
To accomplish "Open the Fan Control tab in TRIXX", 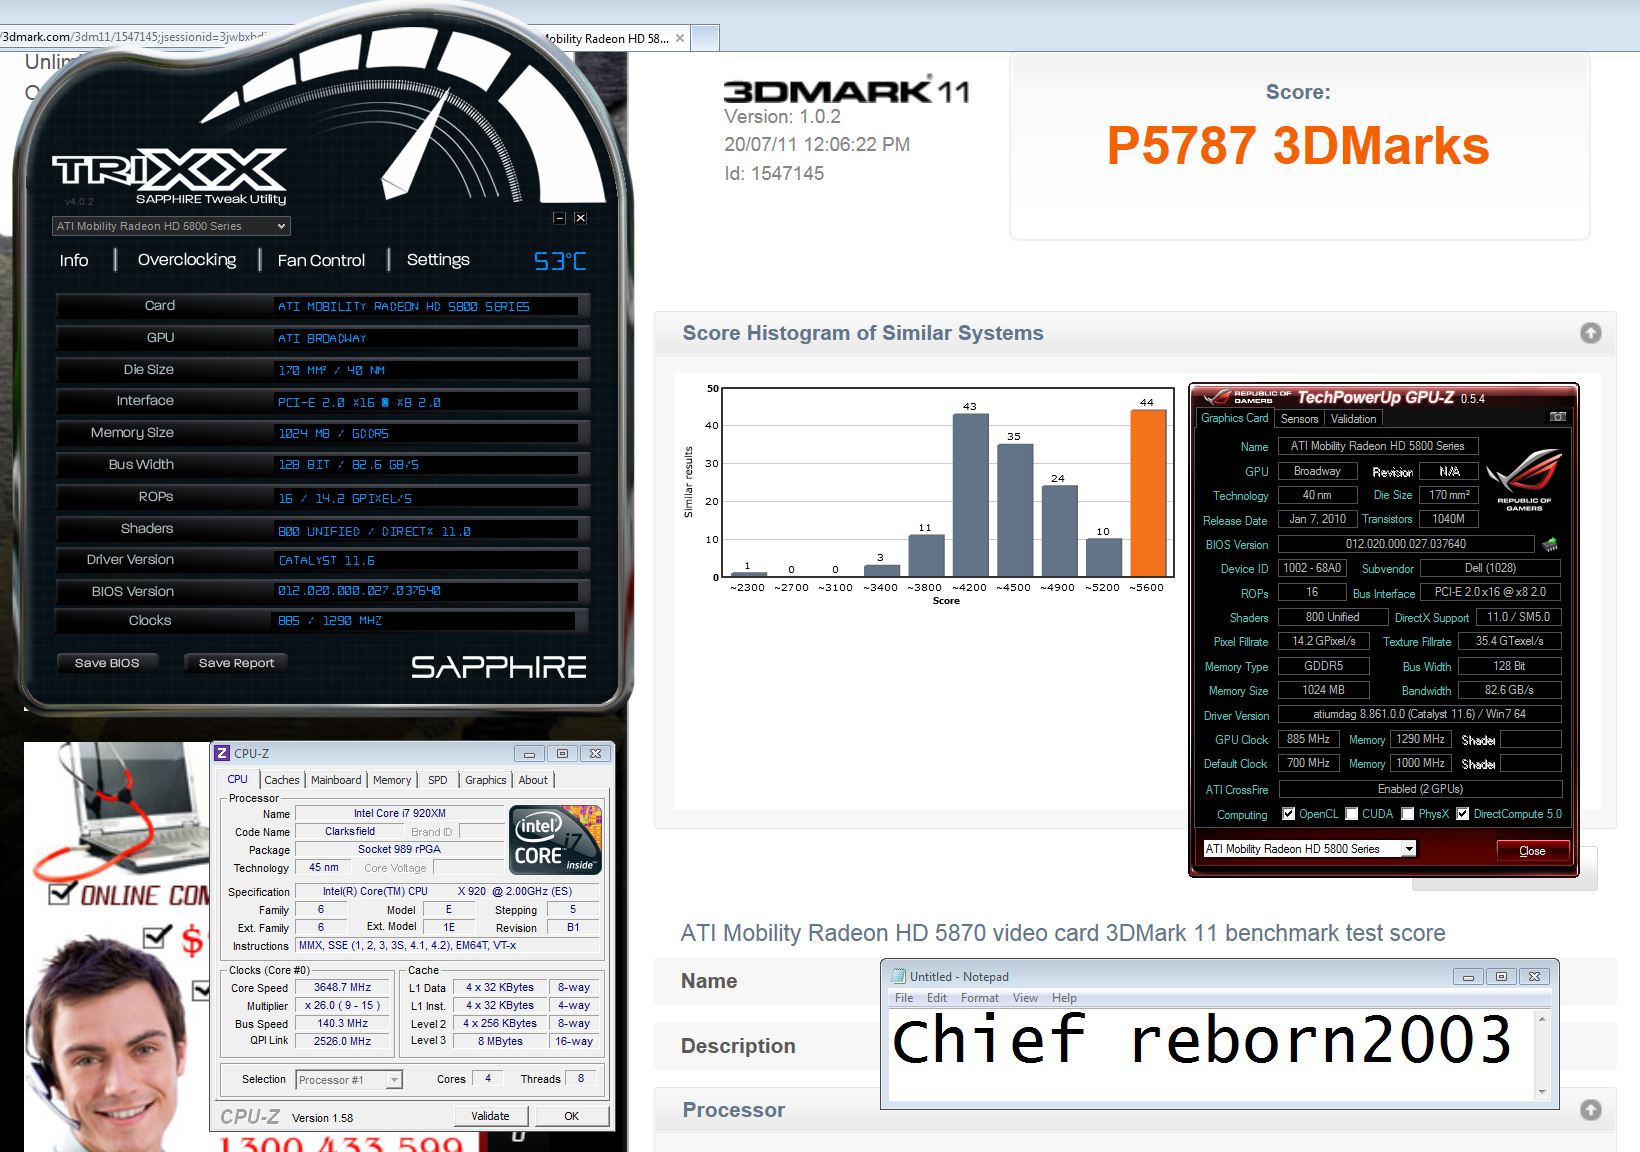I will point(321,261).
